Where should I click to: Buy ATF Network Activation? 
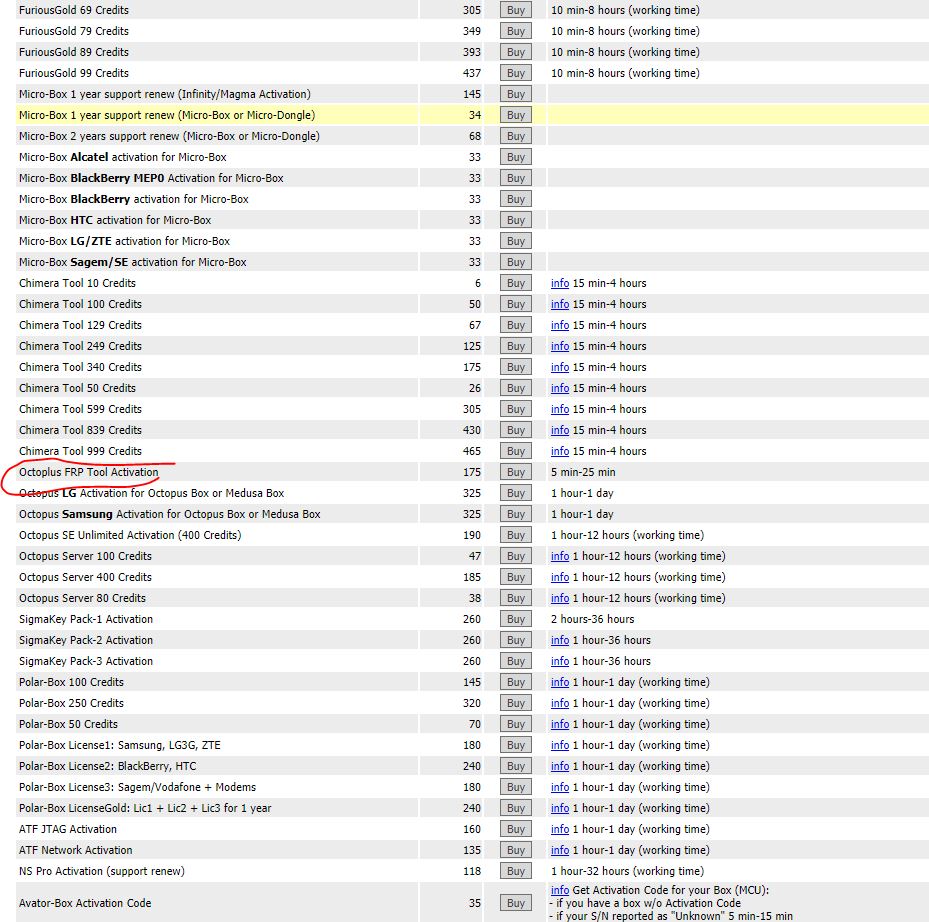(x=515, y=850)
